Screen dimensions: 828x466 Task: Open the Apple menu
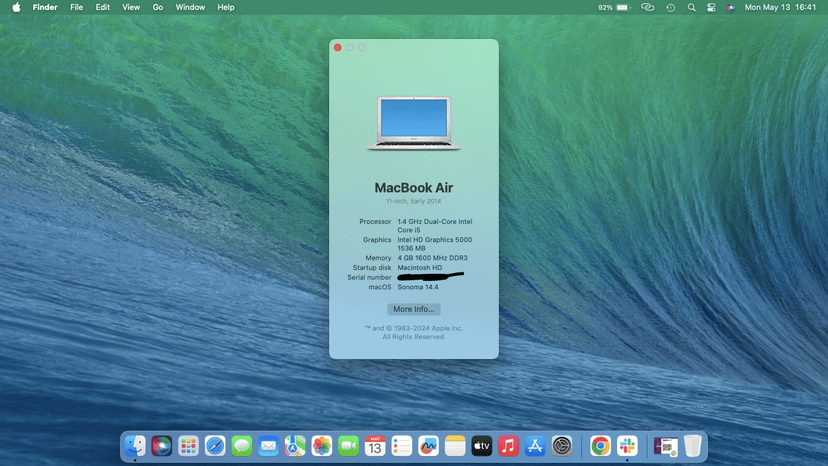(16, 7)
